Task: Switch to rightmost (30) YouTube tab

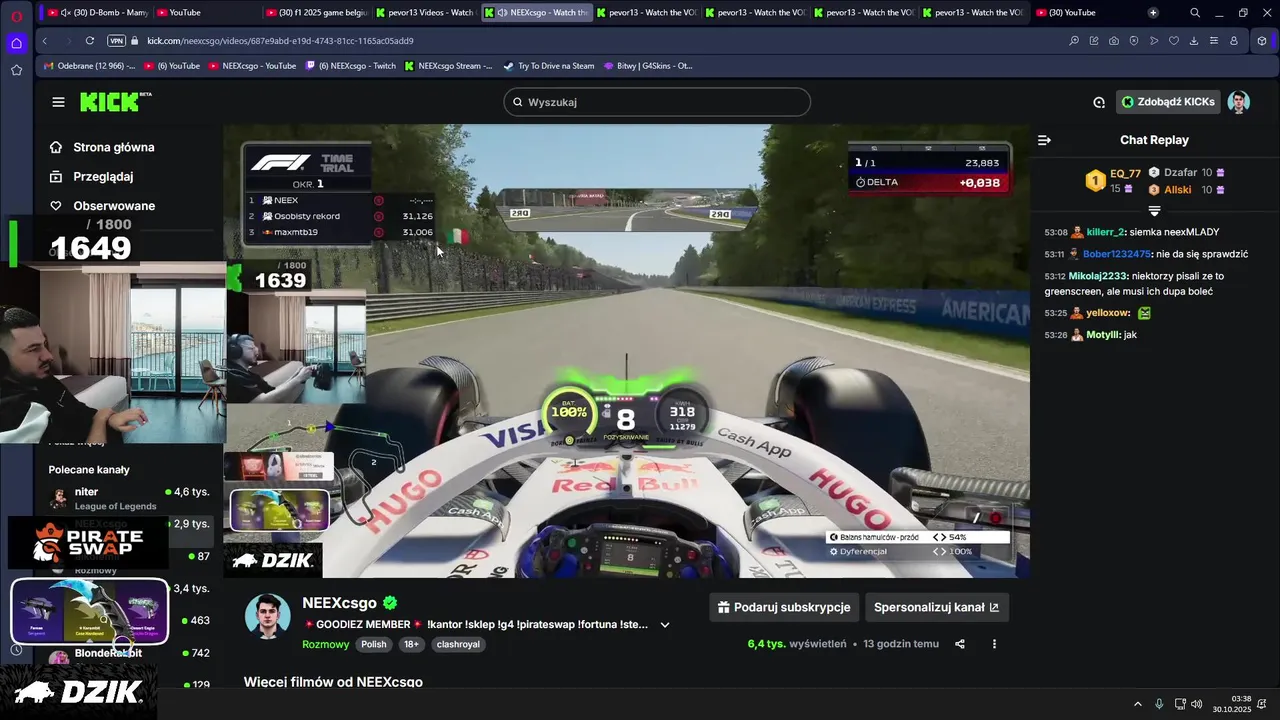Action: coord(1085,13)
